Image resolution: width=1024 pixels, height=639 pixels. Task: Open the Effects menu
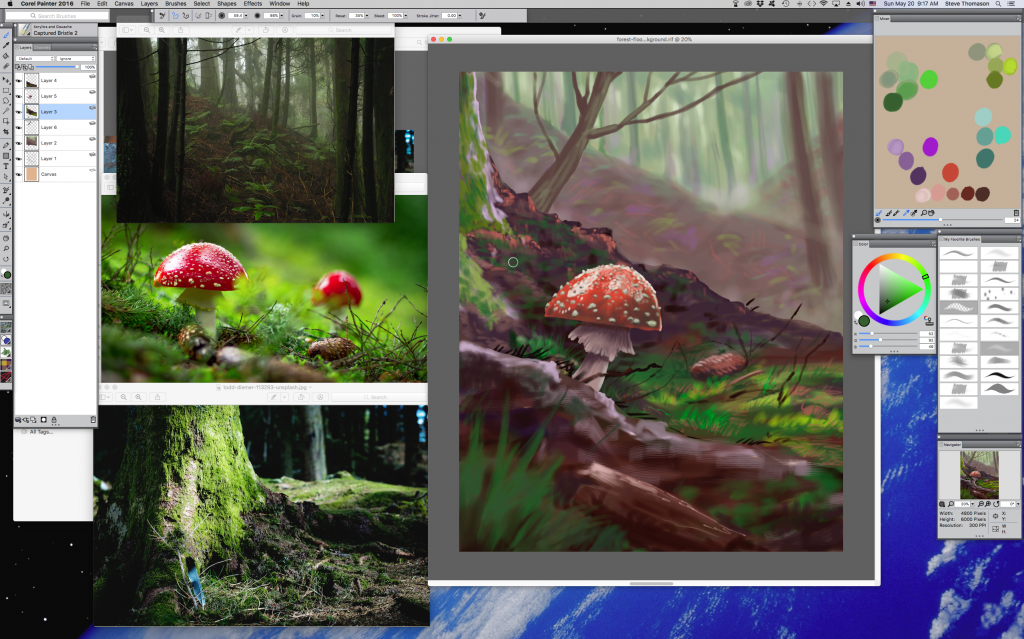click(253, 4)
